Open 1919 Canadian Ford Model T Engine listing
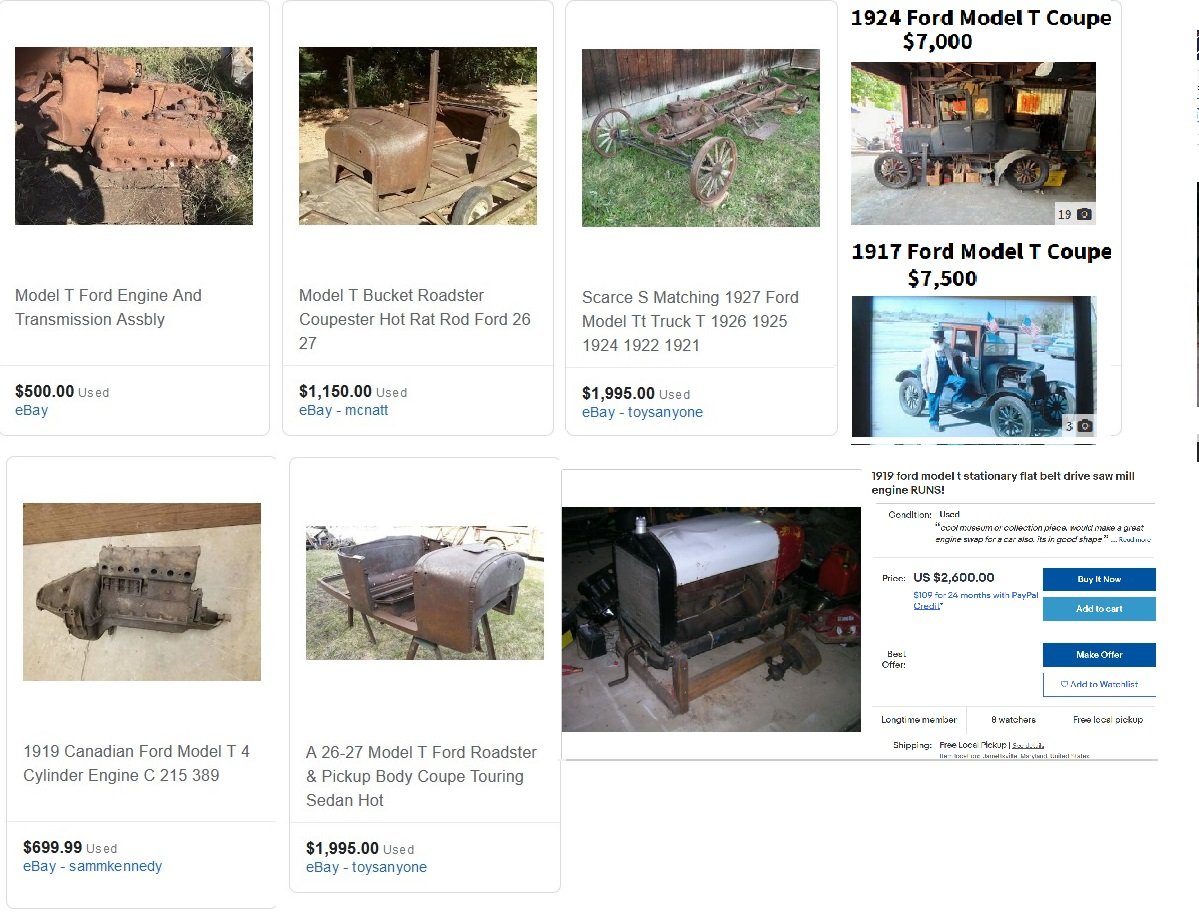This screenshot has width=1199, height=919. click(137, 763)
